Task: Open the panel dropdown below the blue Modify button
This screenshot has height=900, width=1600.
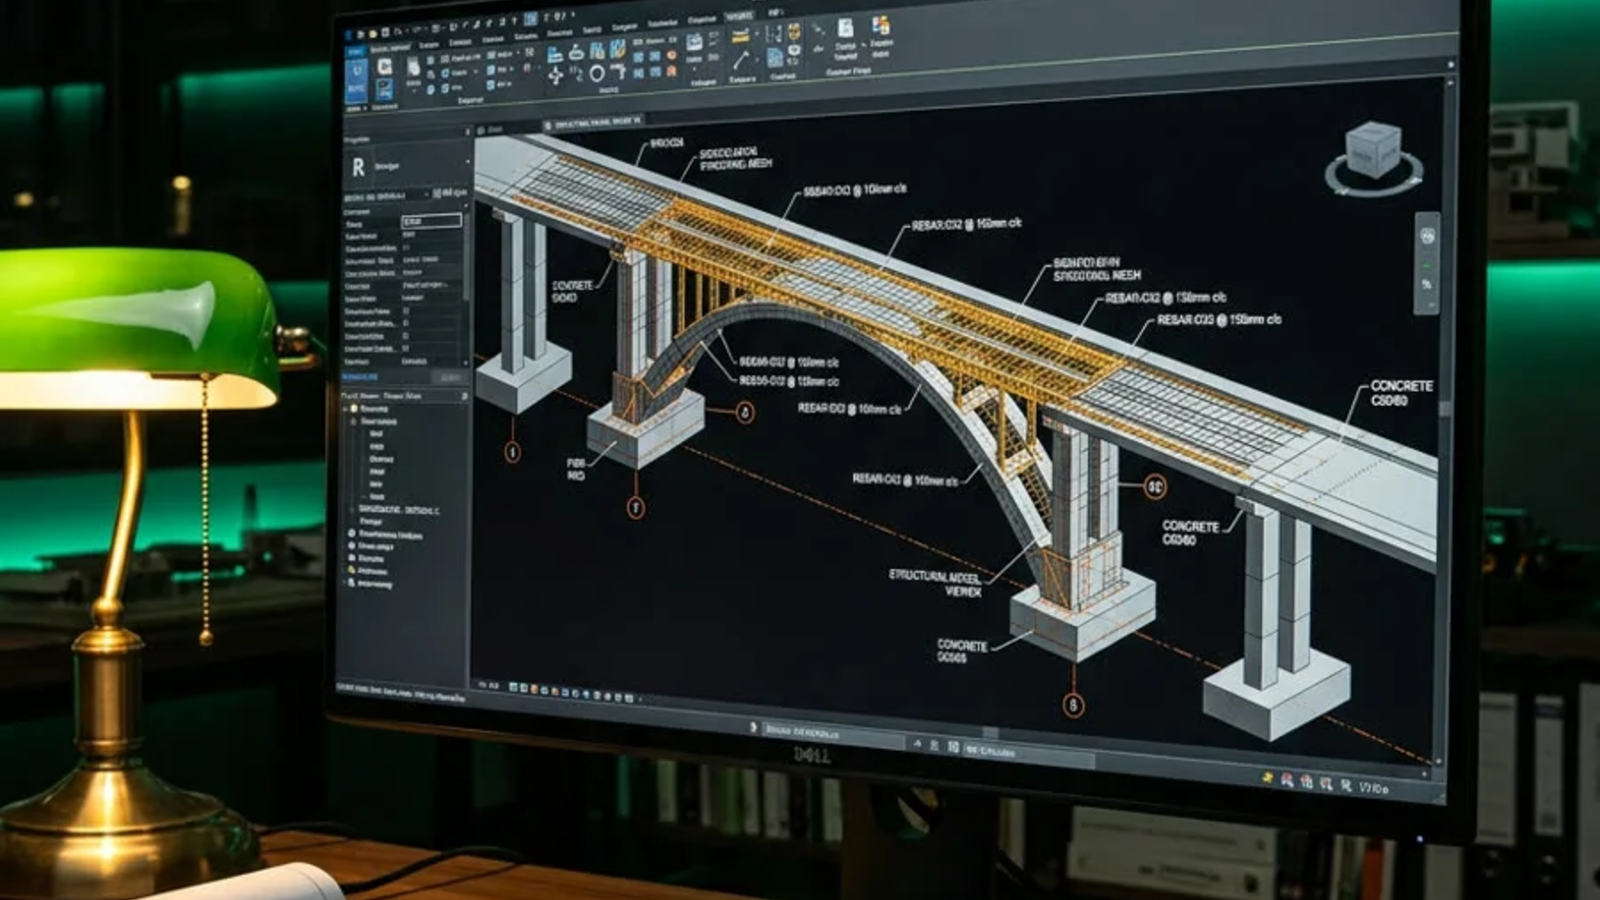Action: click(x=356, y=108)
